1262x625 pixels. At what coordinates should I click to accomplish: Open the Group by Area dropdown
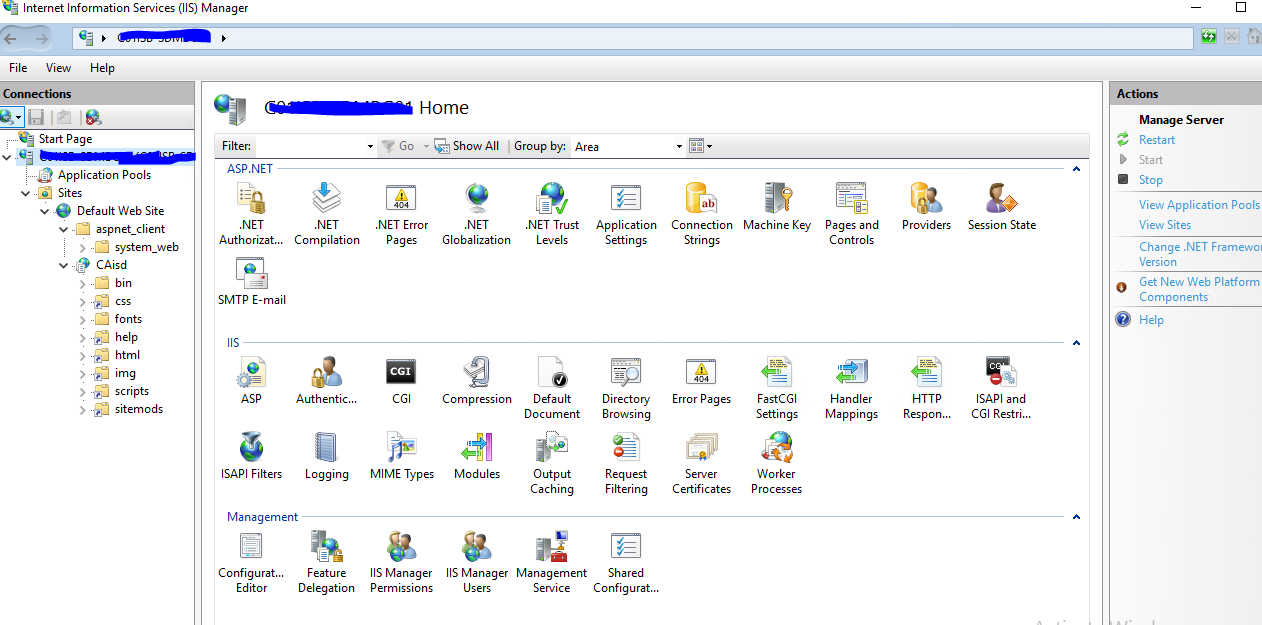point(679,147)
